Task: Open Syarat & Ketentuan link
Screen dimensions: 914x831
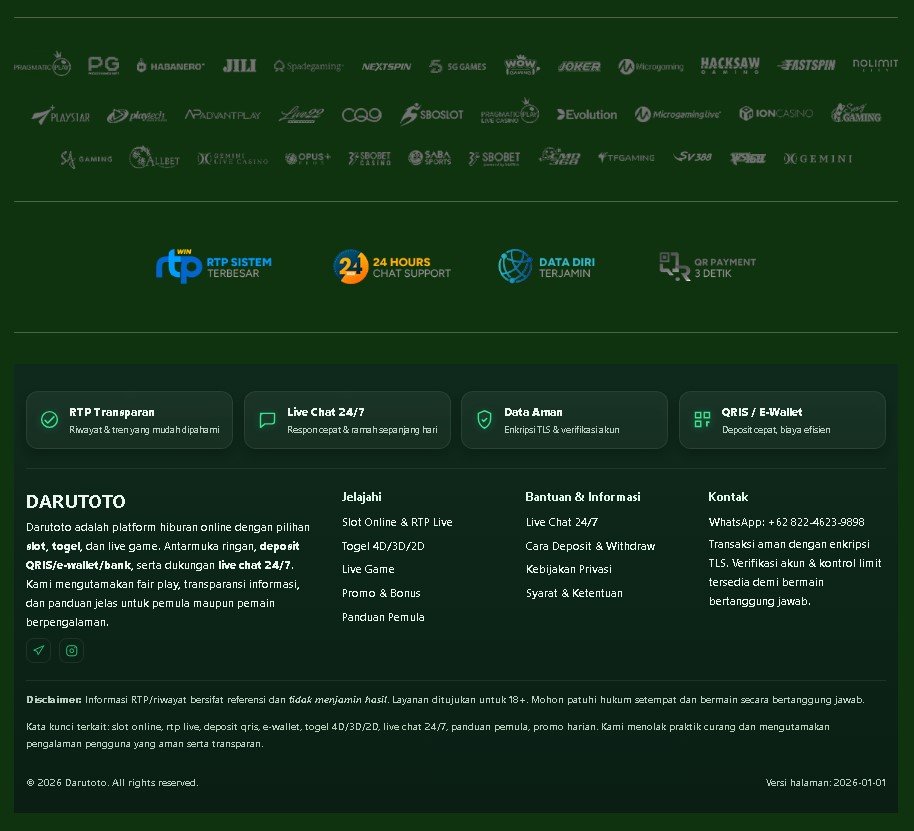Action: coord(574,593)
